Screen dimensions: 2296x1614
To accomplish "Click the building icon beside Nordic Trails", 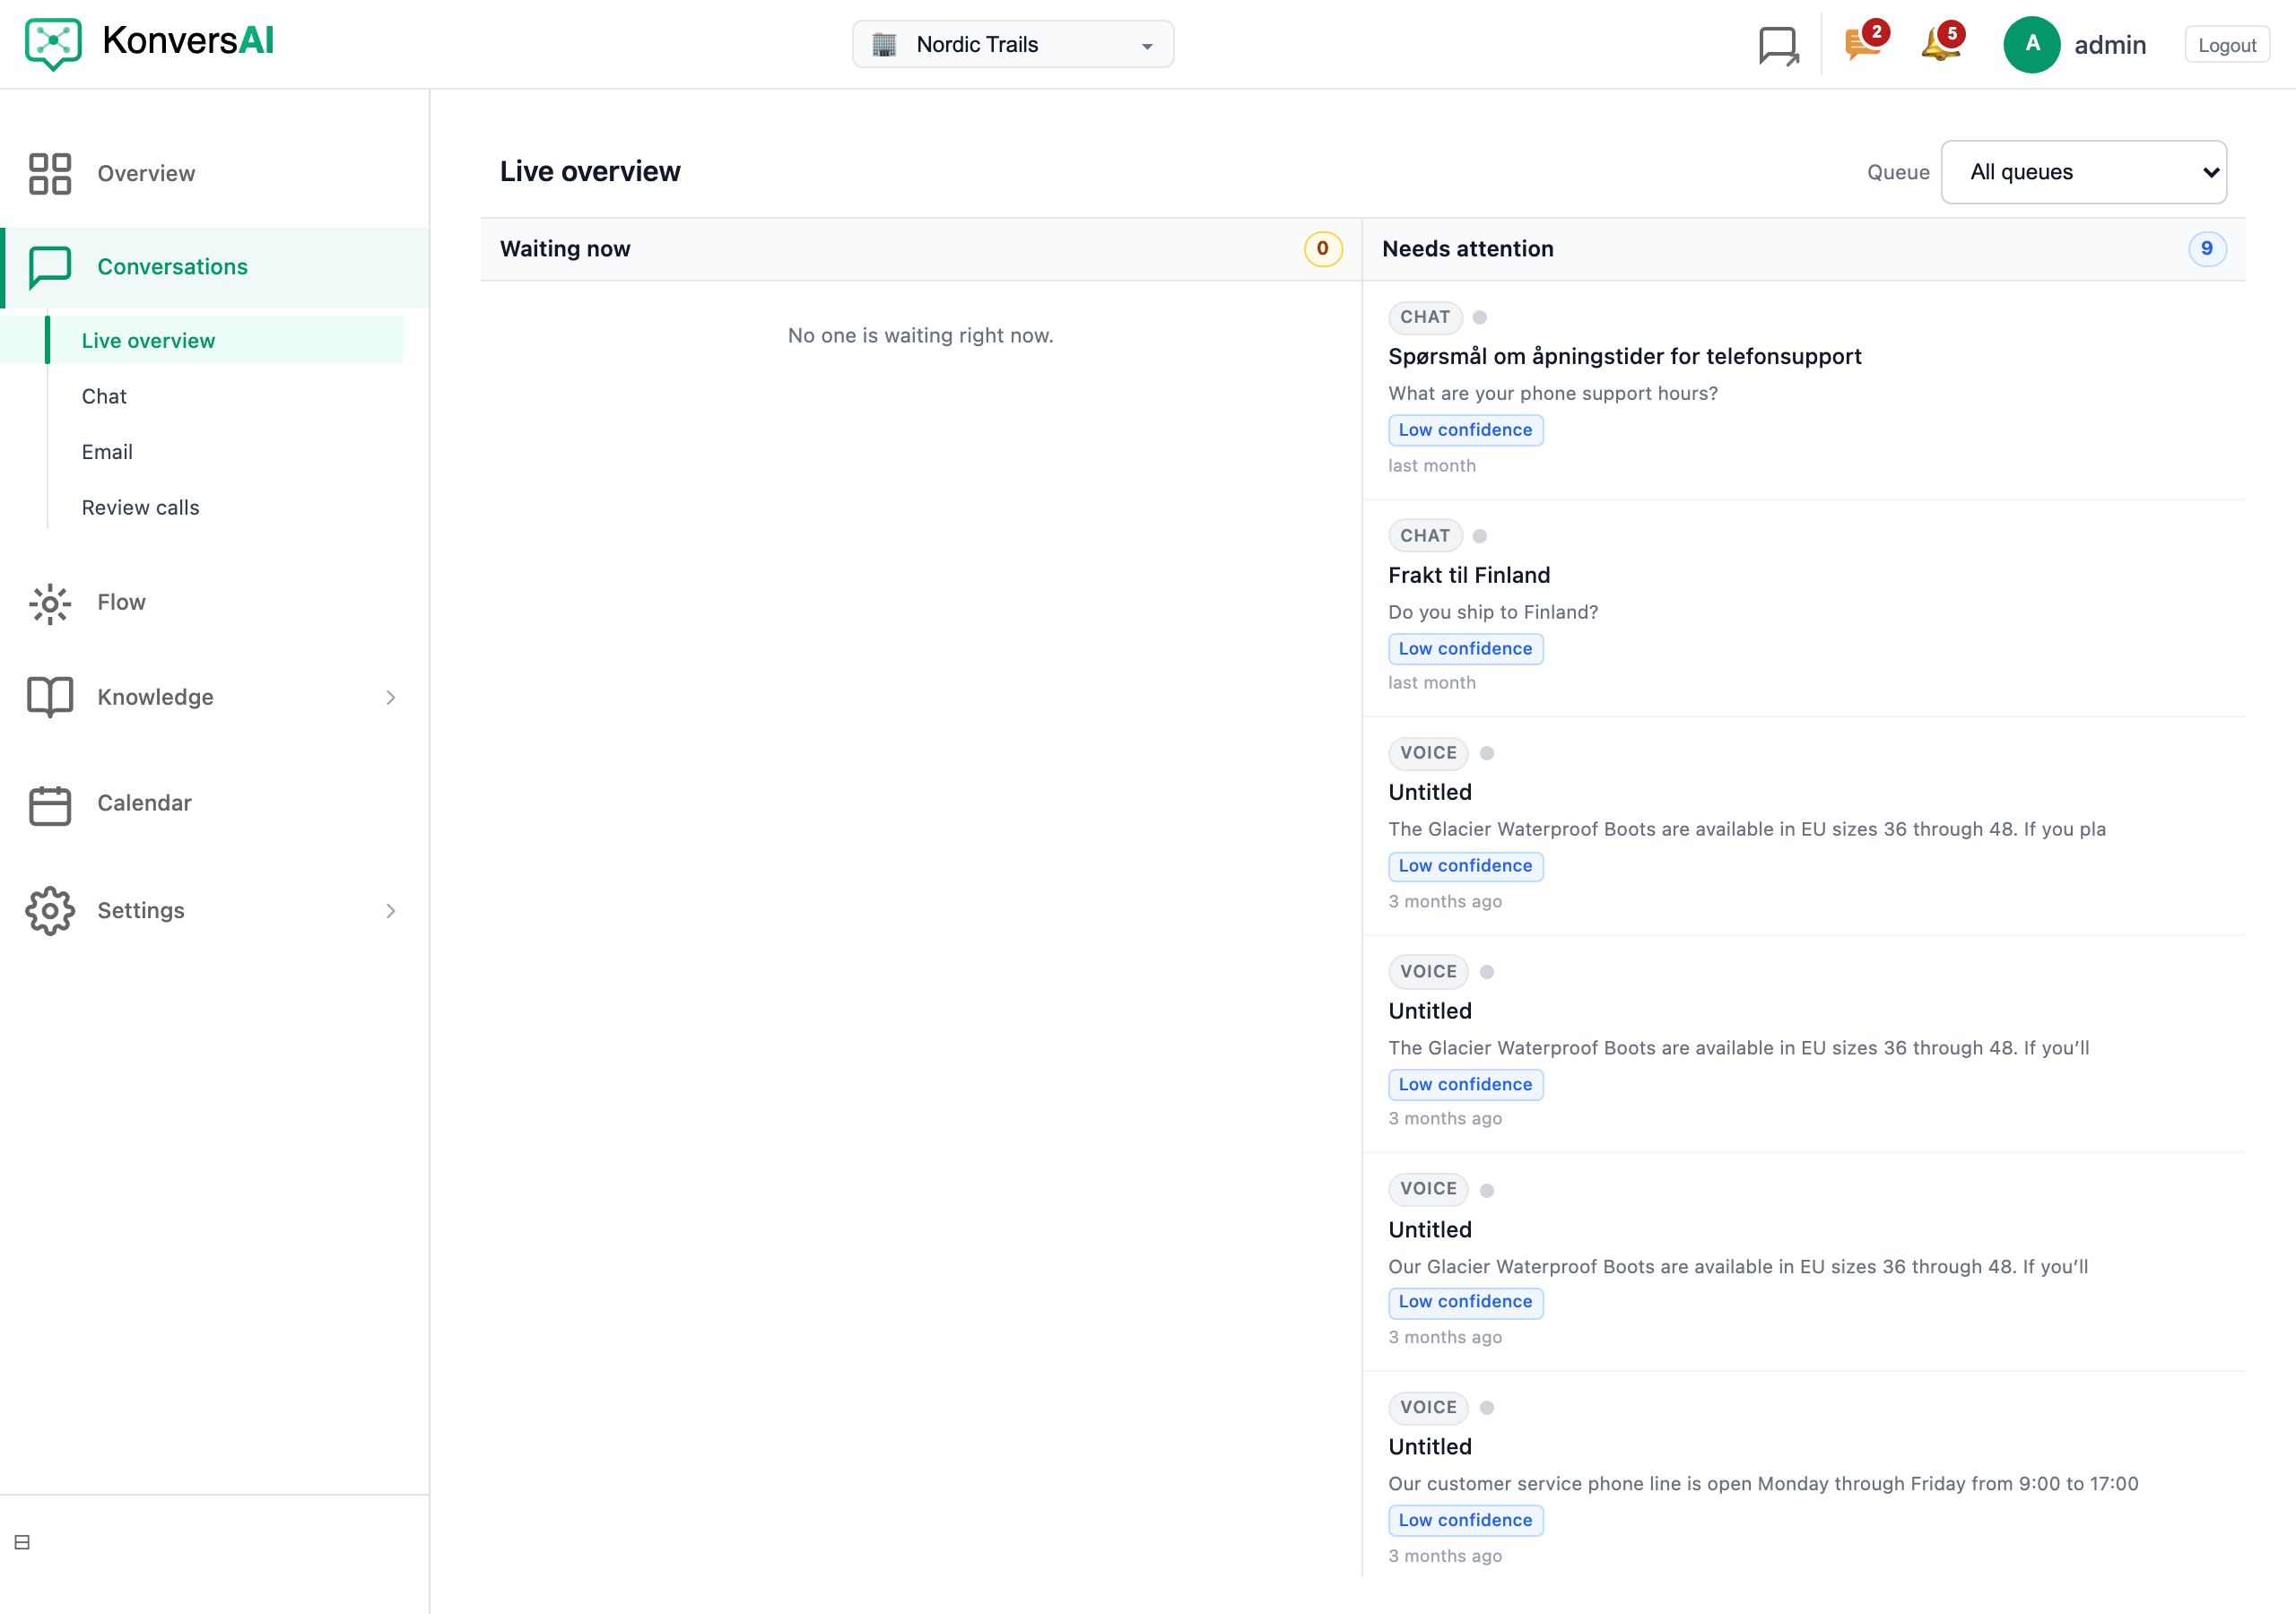I will [884, 45].
